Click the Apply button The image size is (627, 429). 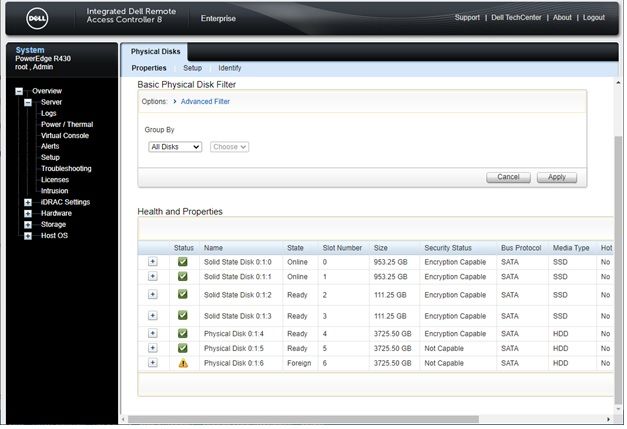pos(557,177)
